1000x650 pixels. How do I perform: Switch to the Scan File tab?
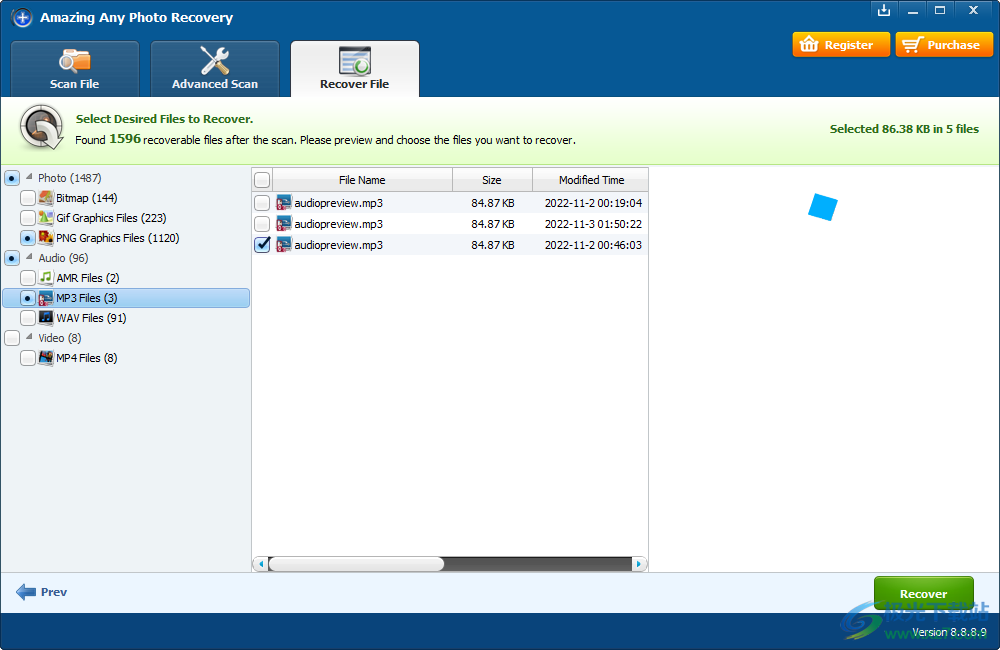pos(75,69)
